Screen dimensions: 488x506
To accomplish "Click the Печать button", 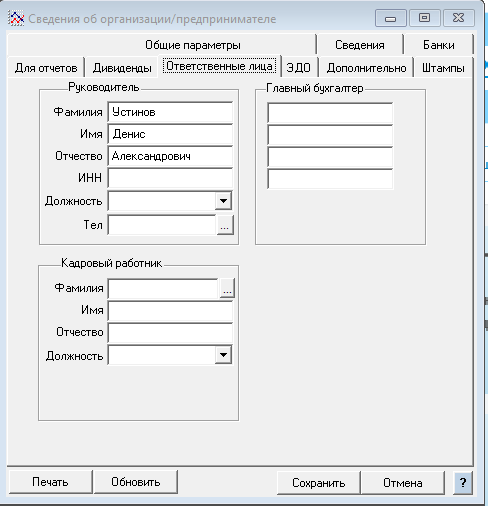I will tap(50, 482).
